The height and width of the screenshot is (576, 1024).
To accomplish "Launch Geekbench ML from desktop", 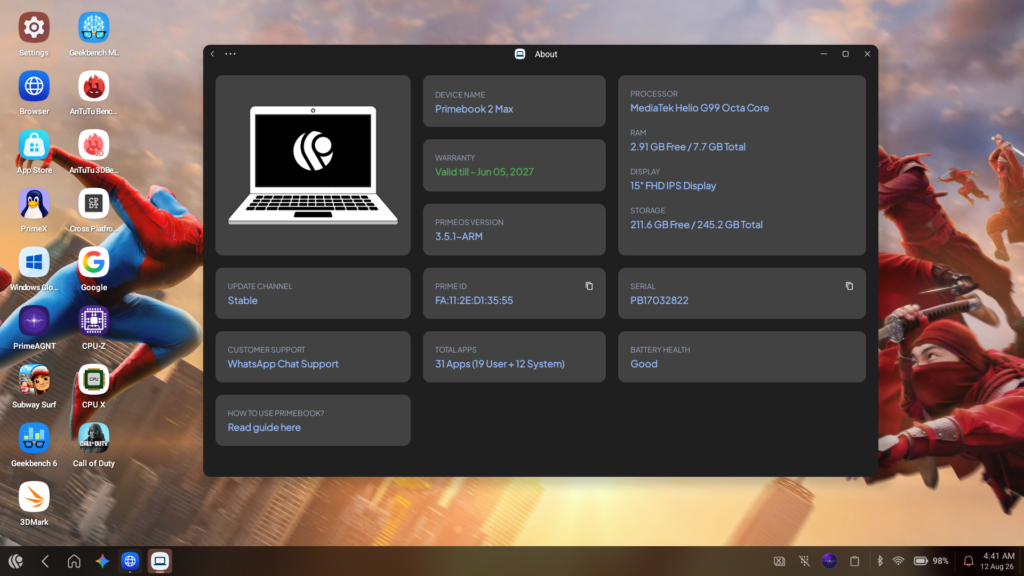I will tap(93, 27).
